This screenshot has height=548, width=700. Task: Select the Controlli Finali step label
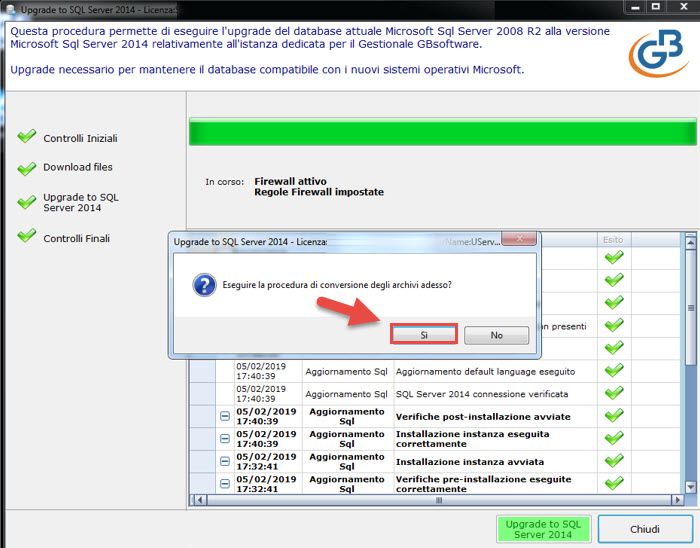pos(76,238)
